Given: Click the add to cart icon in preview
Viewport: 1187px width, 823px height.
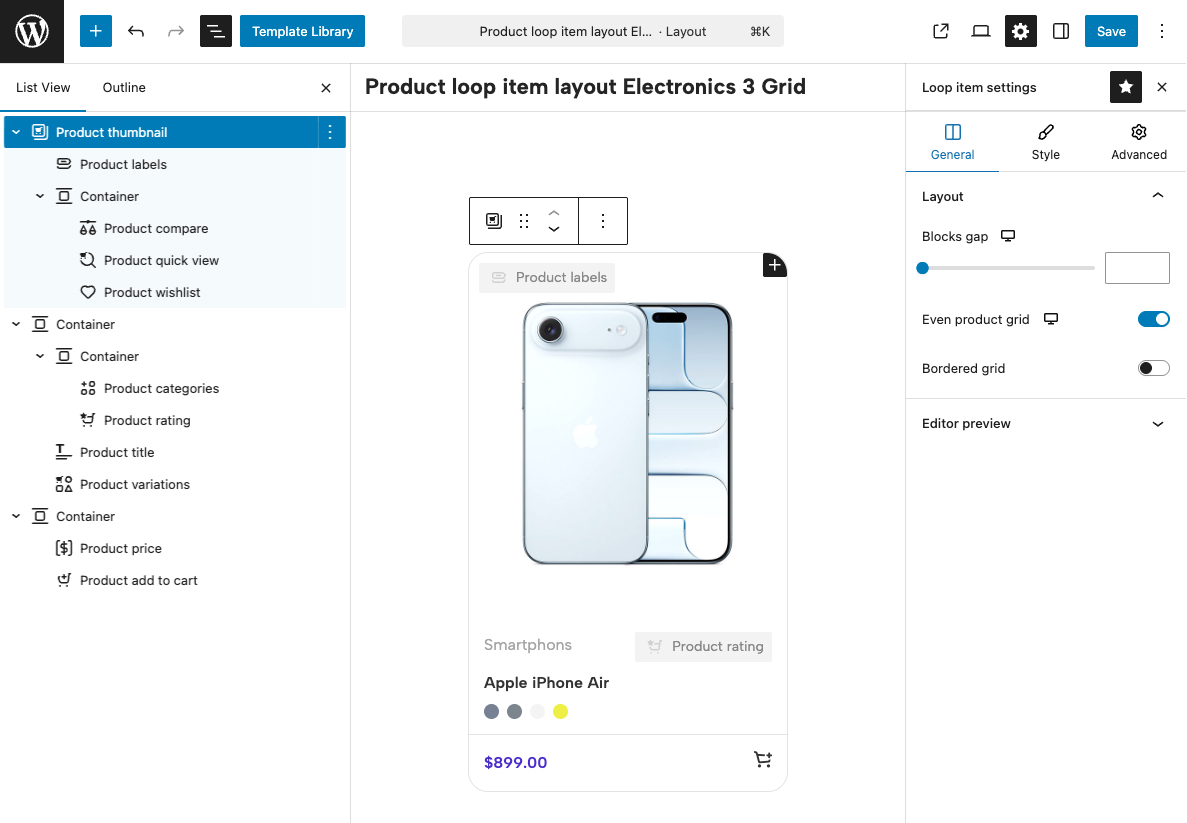Looking at the screenshot, I should [x=763, y=761].
